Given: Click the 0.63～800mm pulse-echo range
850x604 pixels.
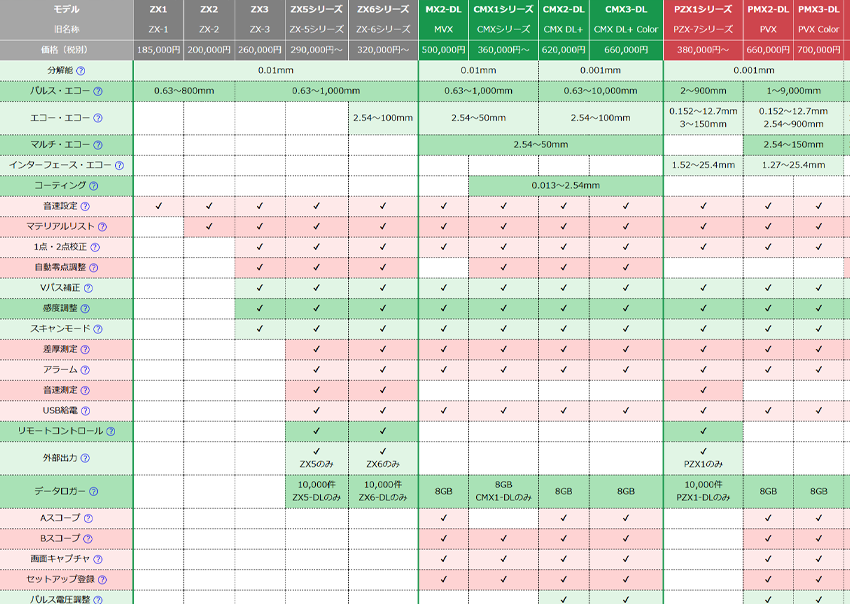Looking at the screenshot, I should point(184,91).
